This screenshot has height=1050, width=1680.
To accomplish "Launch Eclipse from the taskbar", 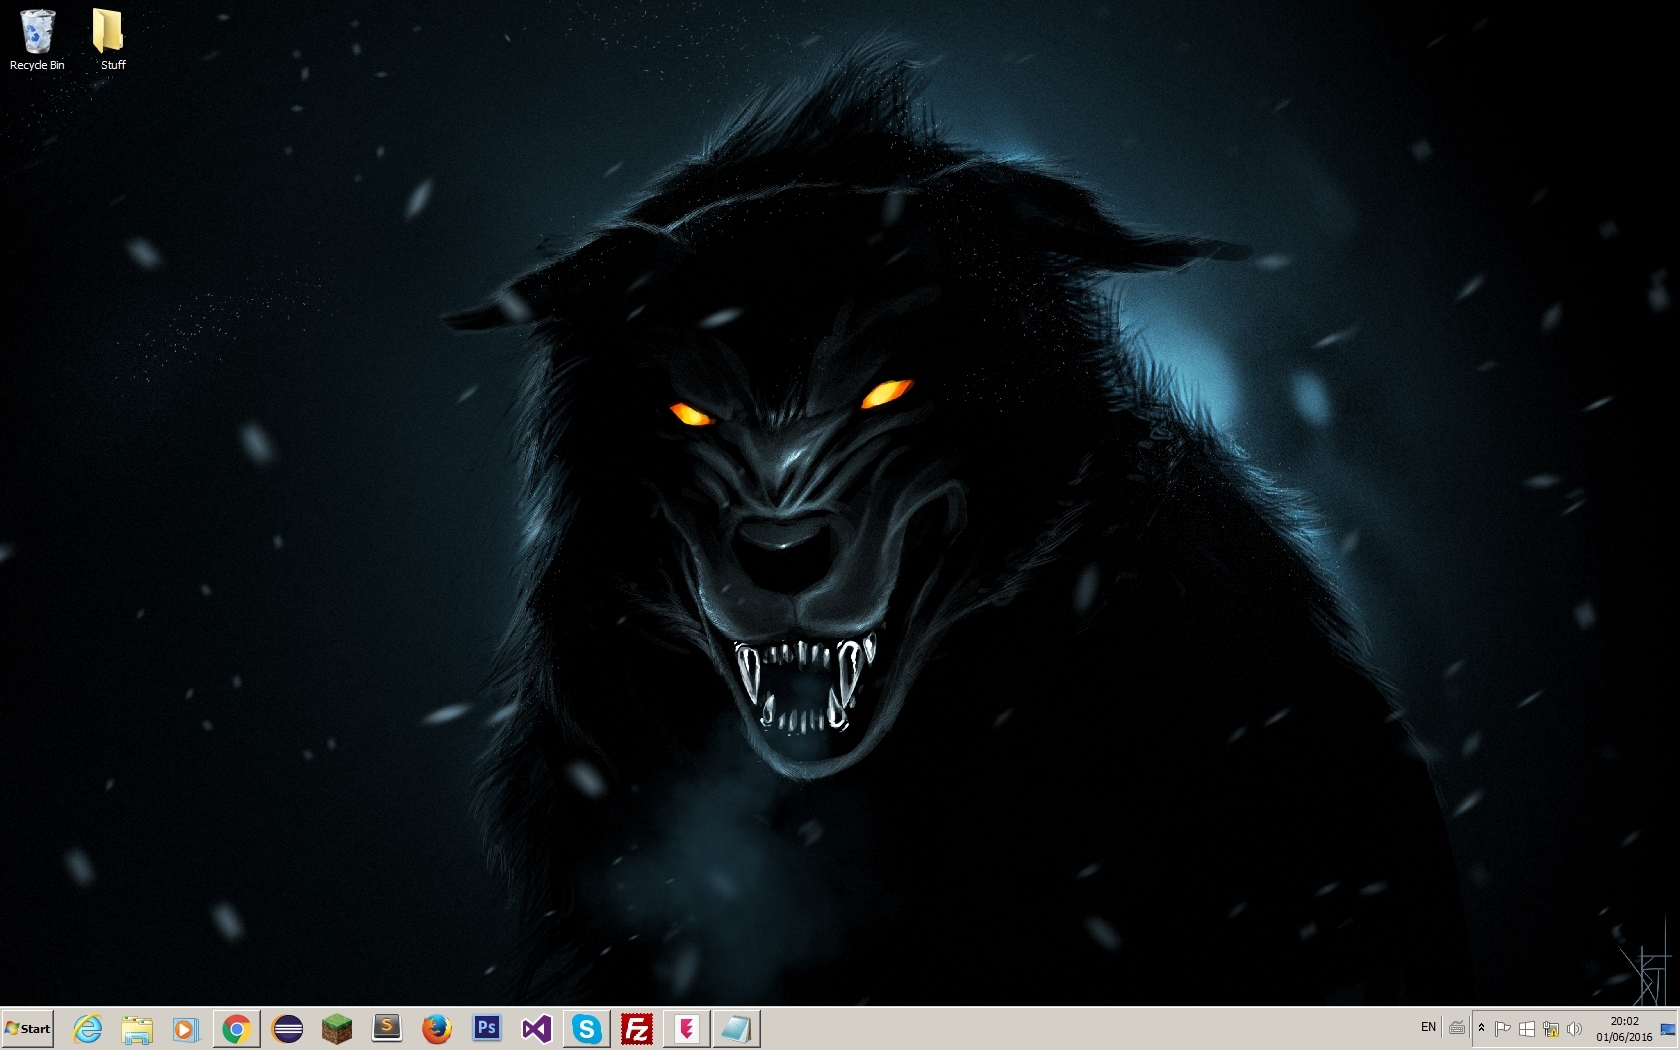I will point(287,1028).
